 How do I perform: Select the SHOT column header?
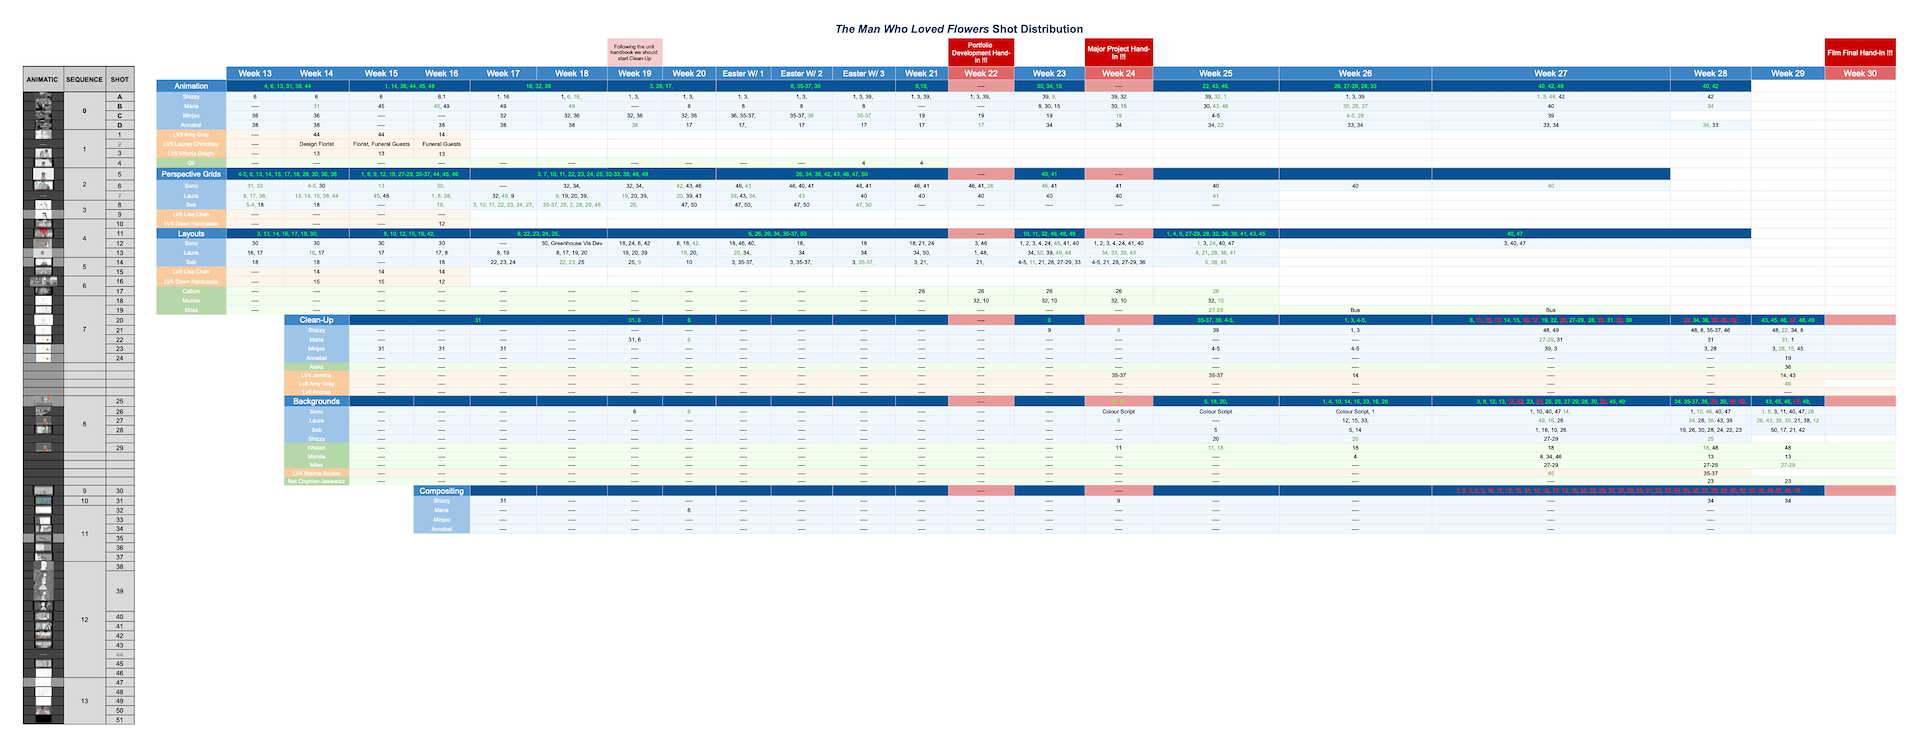[x=120, y=80]
